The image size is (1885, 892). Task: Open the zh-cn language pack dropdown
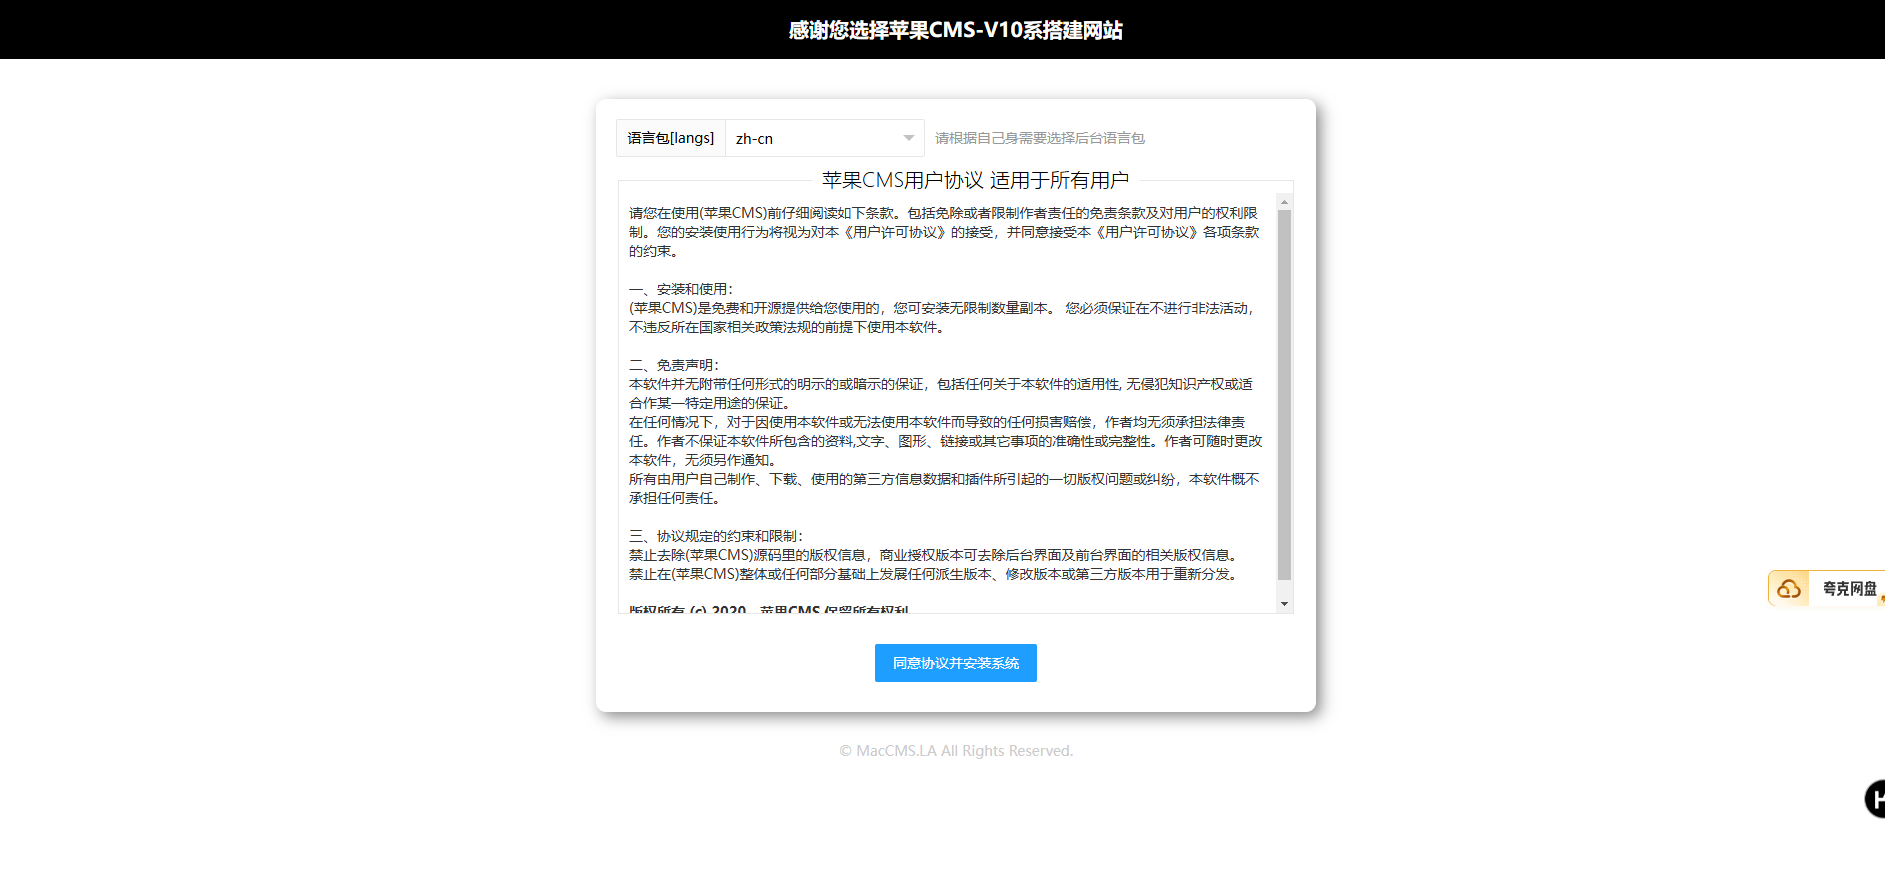824,138
